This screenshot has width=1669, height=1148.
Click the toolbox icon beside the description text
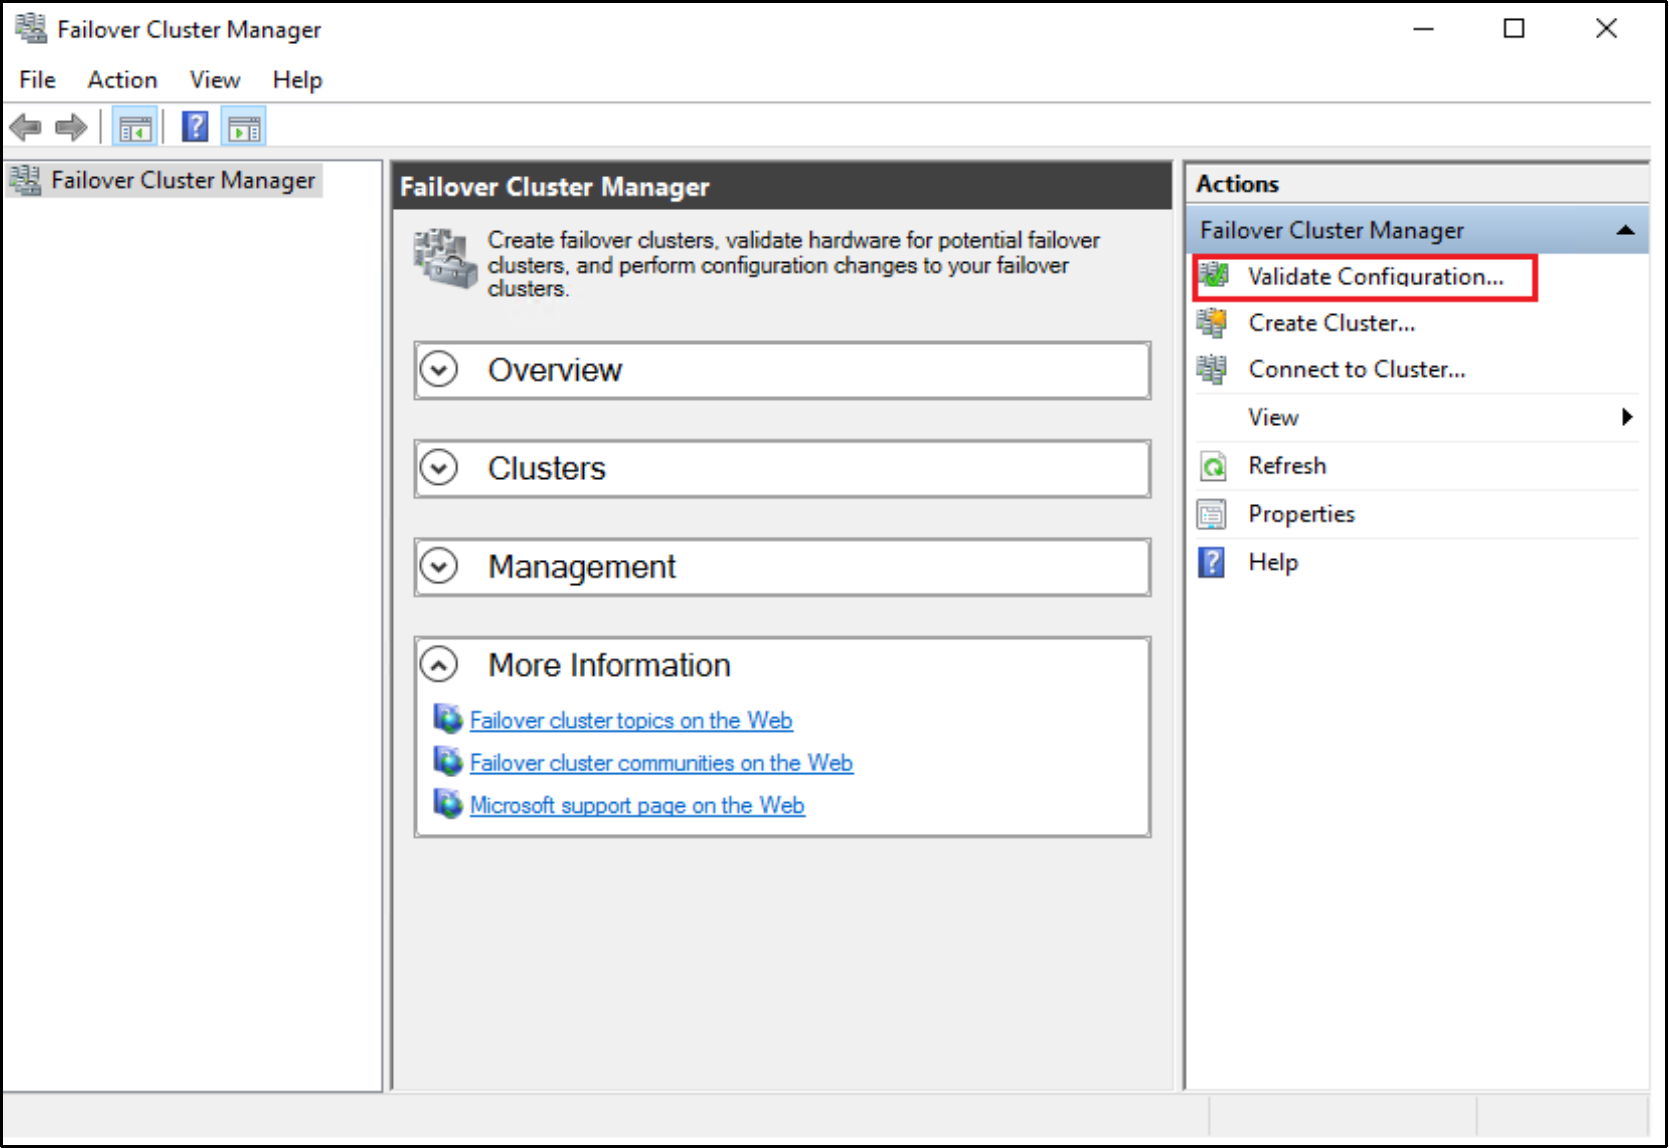[x=446, y=258]
